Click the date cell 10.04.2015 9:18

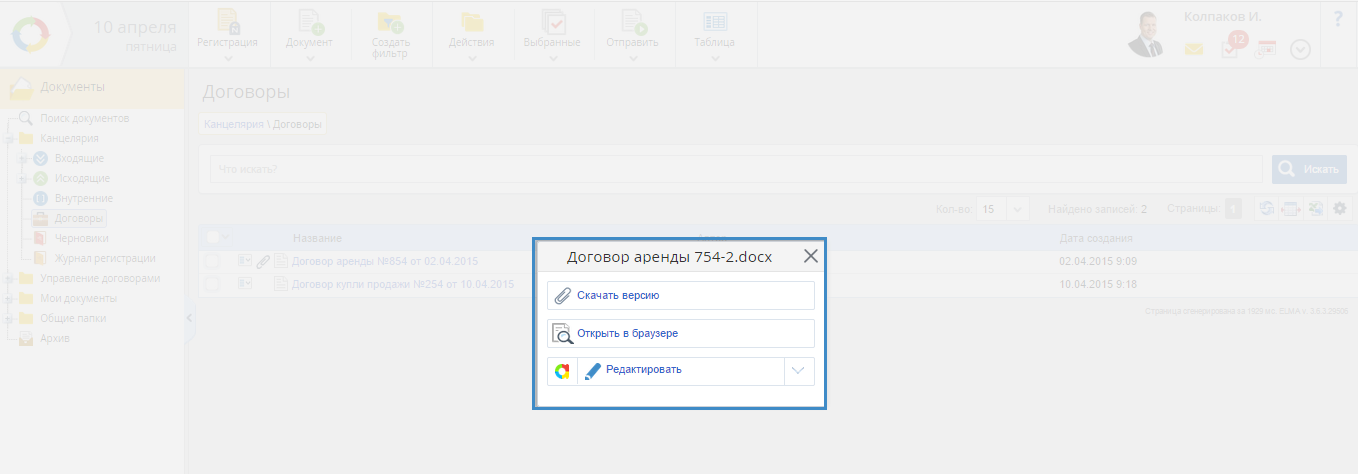point(1098,284)
